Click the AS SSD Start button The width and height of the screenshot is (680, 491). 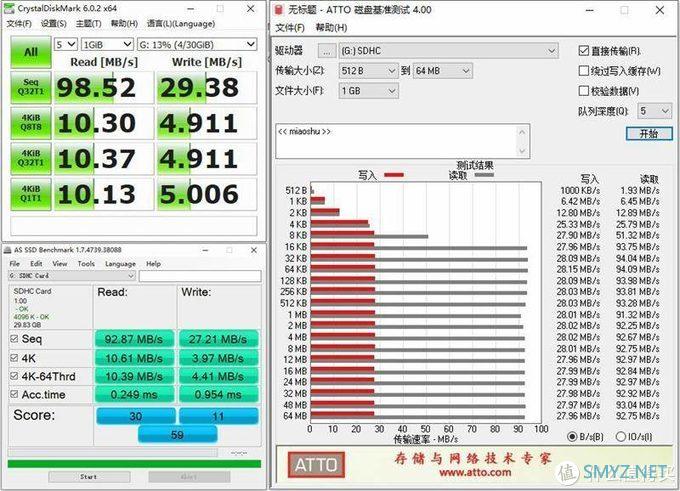89,477
